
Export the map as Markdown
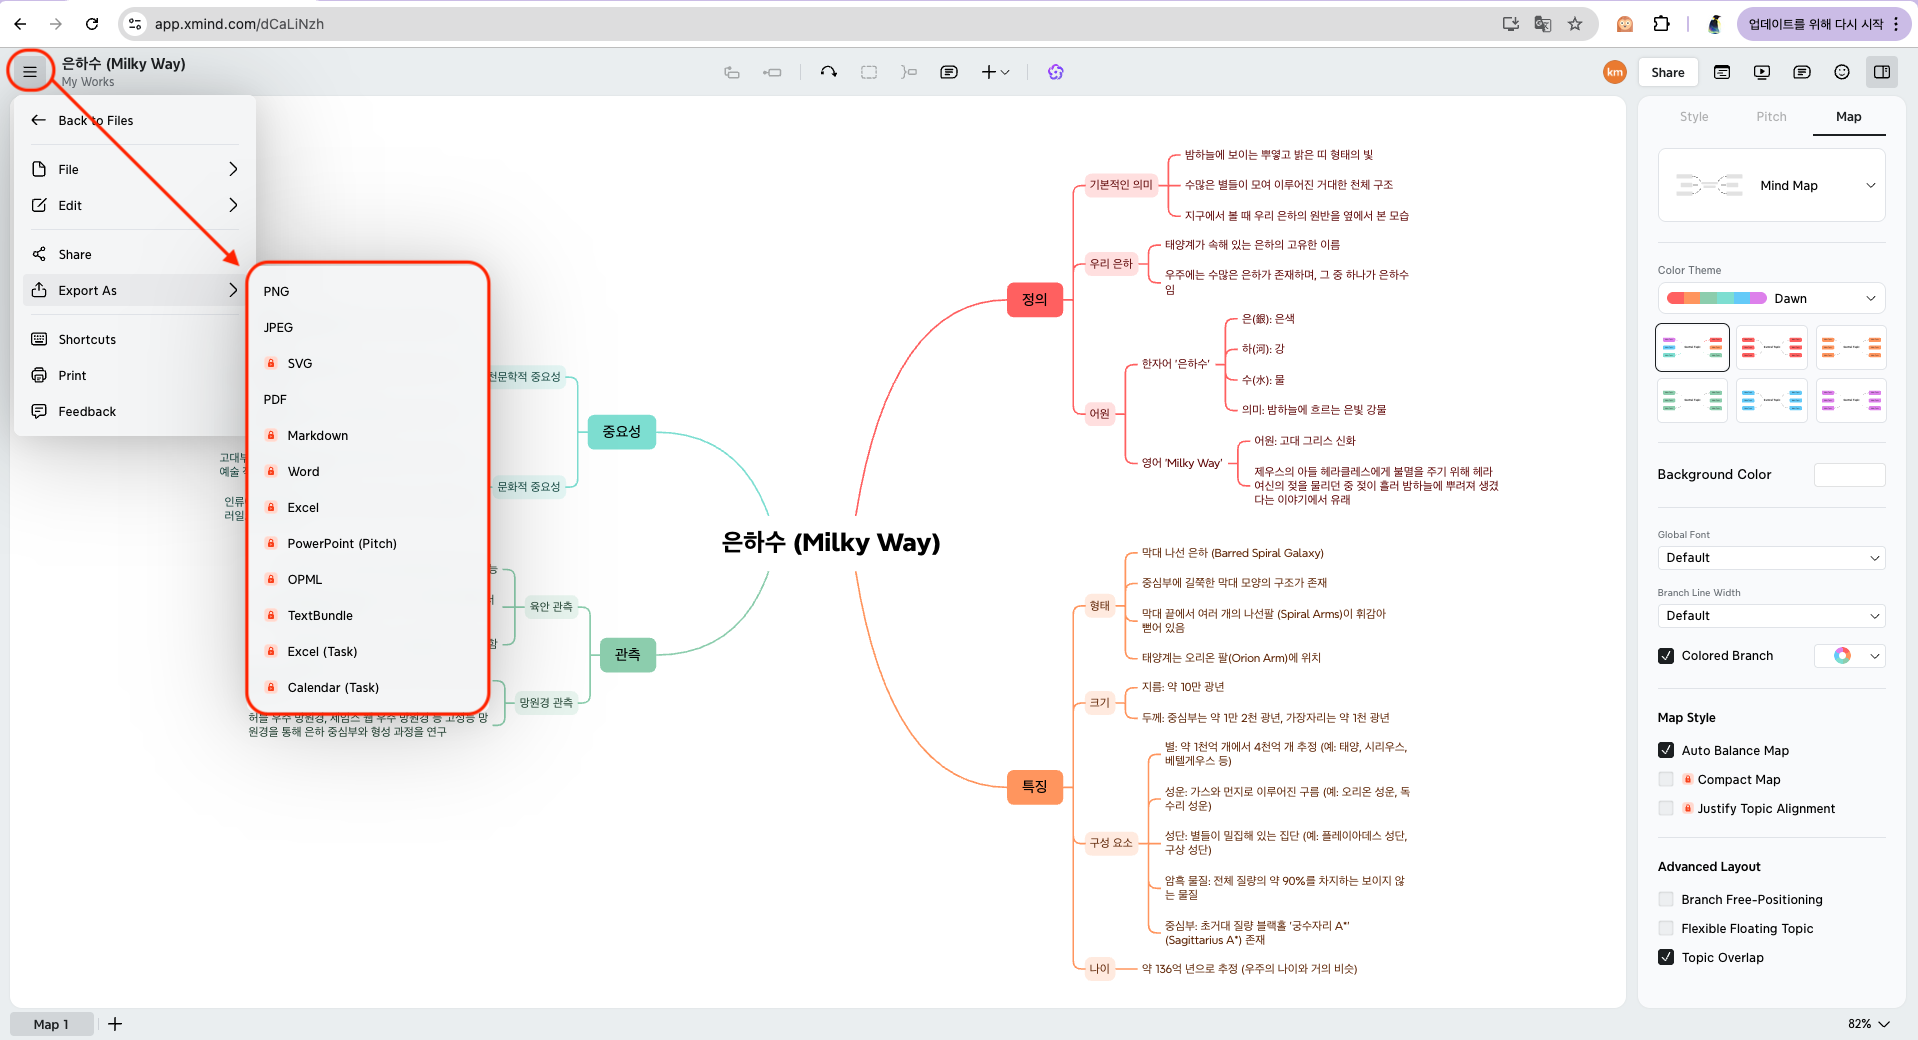(317, 435)
